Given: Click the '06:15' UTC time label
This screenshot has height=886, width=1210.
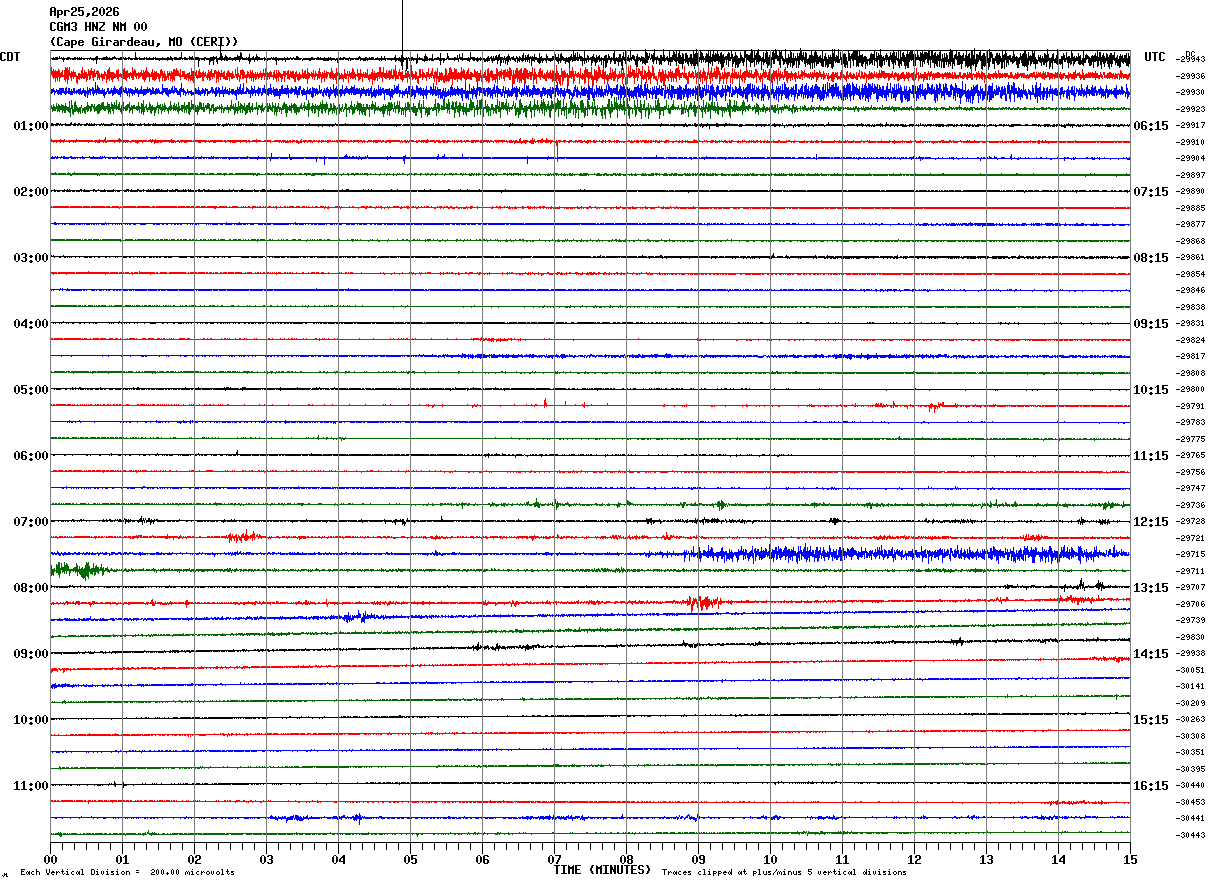Looking at the screenshot, I should (1151, 126).
